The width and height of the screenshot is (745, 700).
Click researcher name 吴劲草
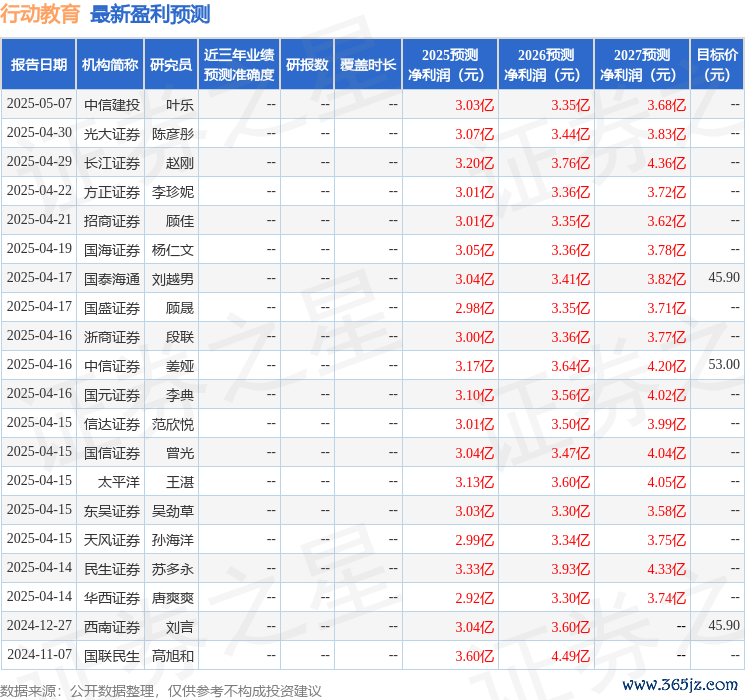173,511
